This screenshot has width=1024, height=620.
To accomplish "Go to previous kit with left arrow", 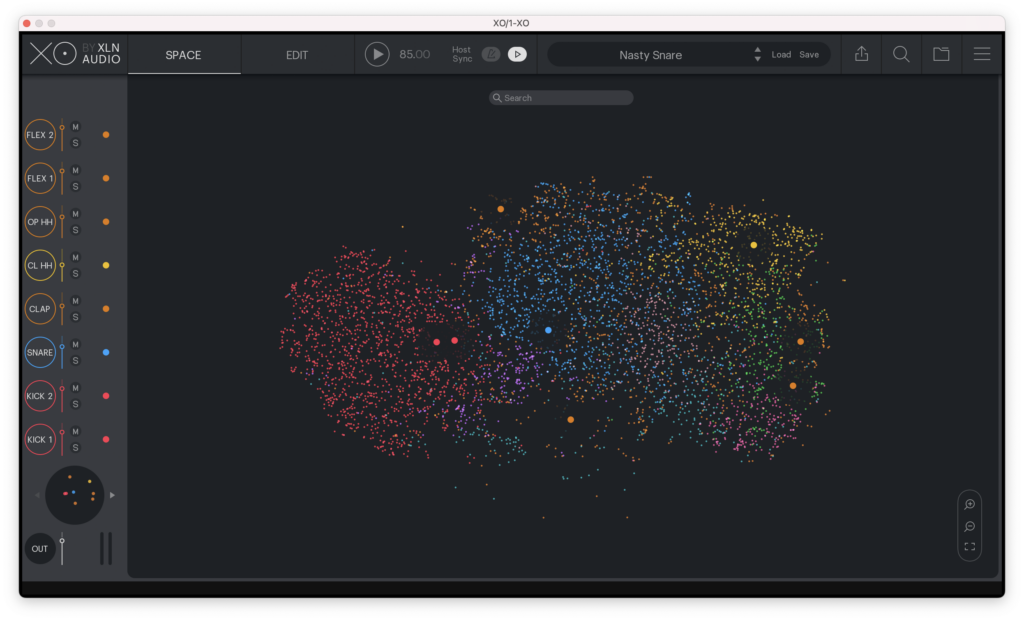I will 37,495.
